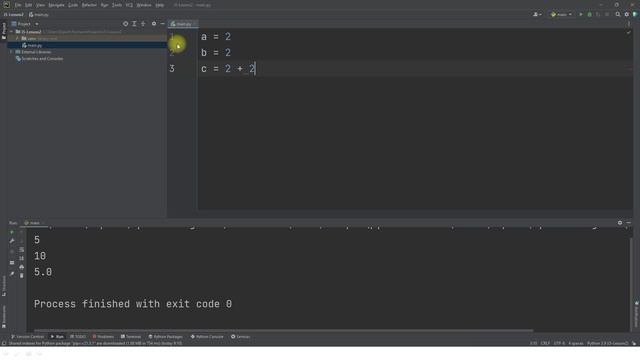Open the Terminal tool window
Viewport: 640px width, 360px height.
pos(131,337)
